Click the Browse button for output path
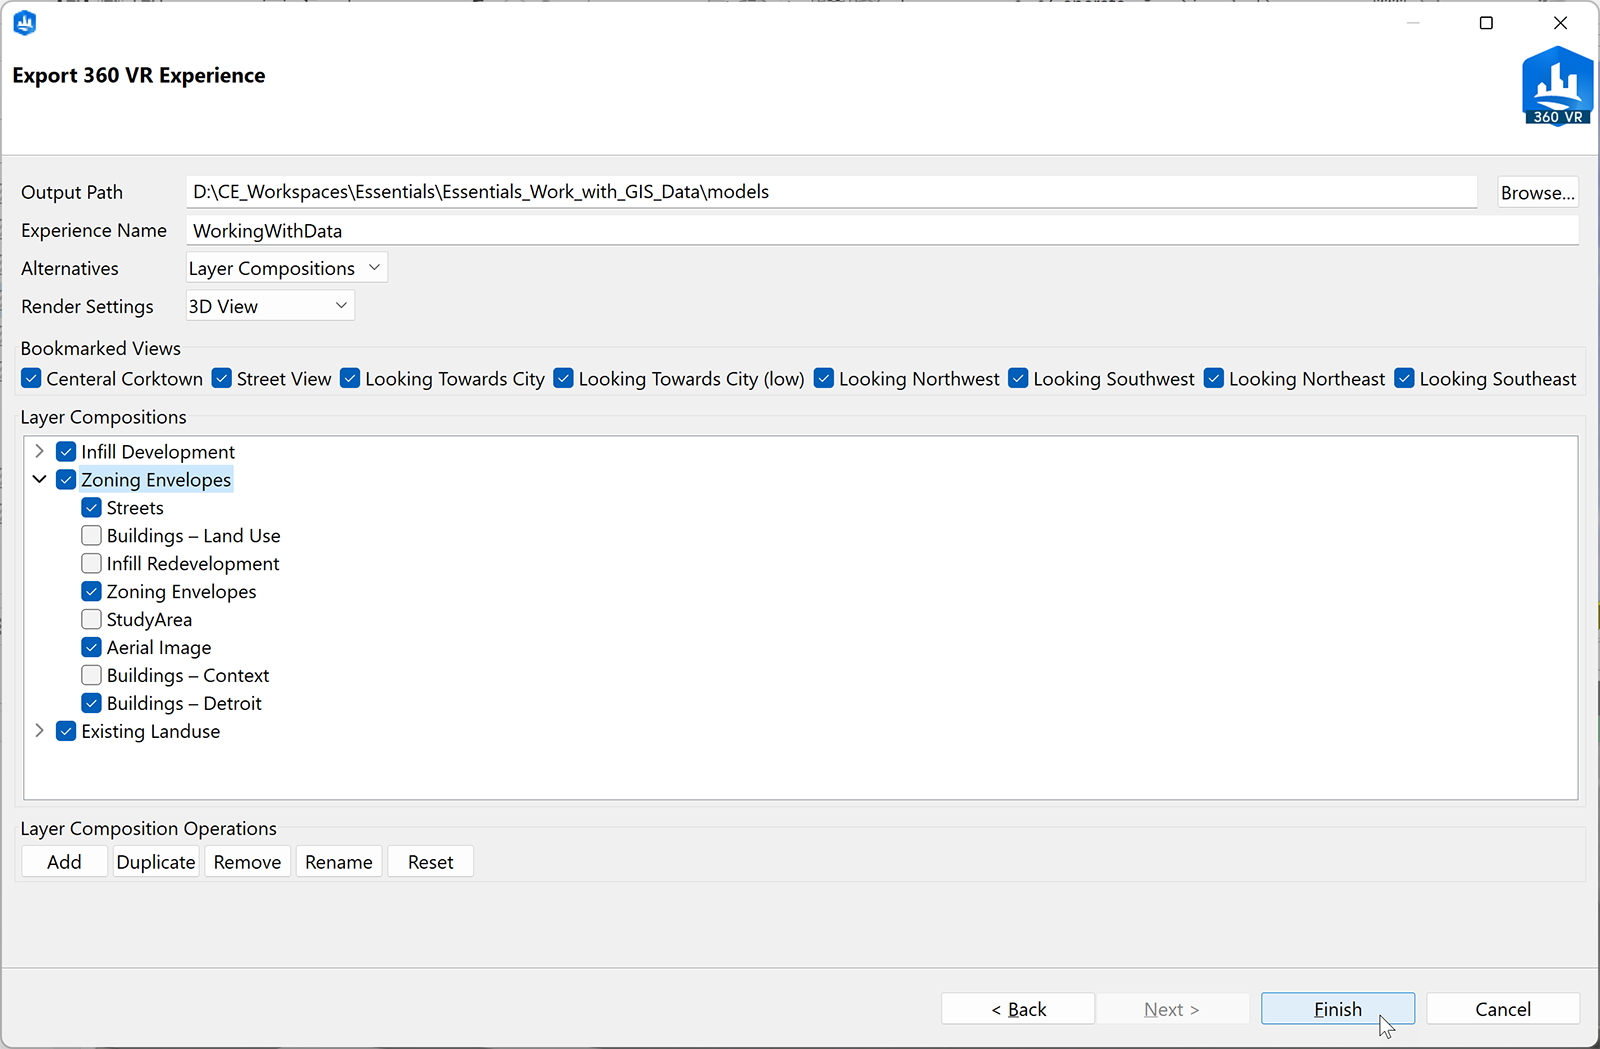 [1537, 193]
